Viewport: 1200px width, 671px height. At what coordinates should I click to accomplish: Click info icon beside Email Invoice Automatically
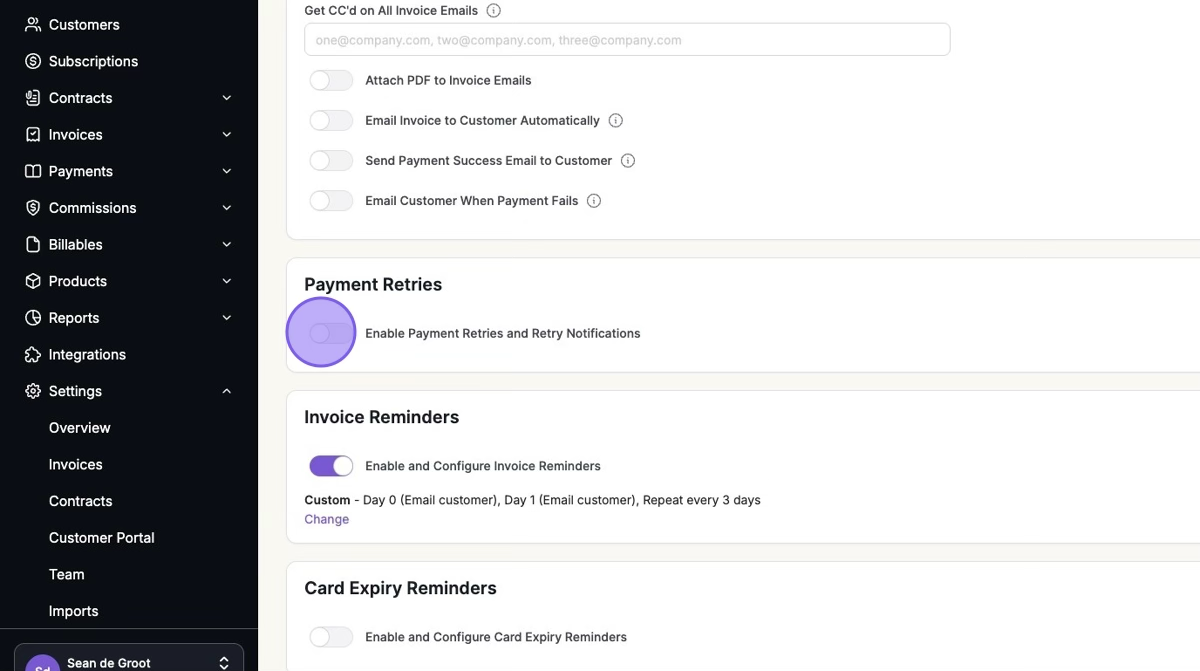616,121
